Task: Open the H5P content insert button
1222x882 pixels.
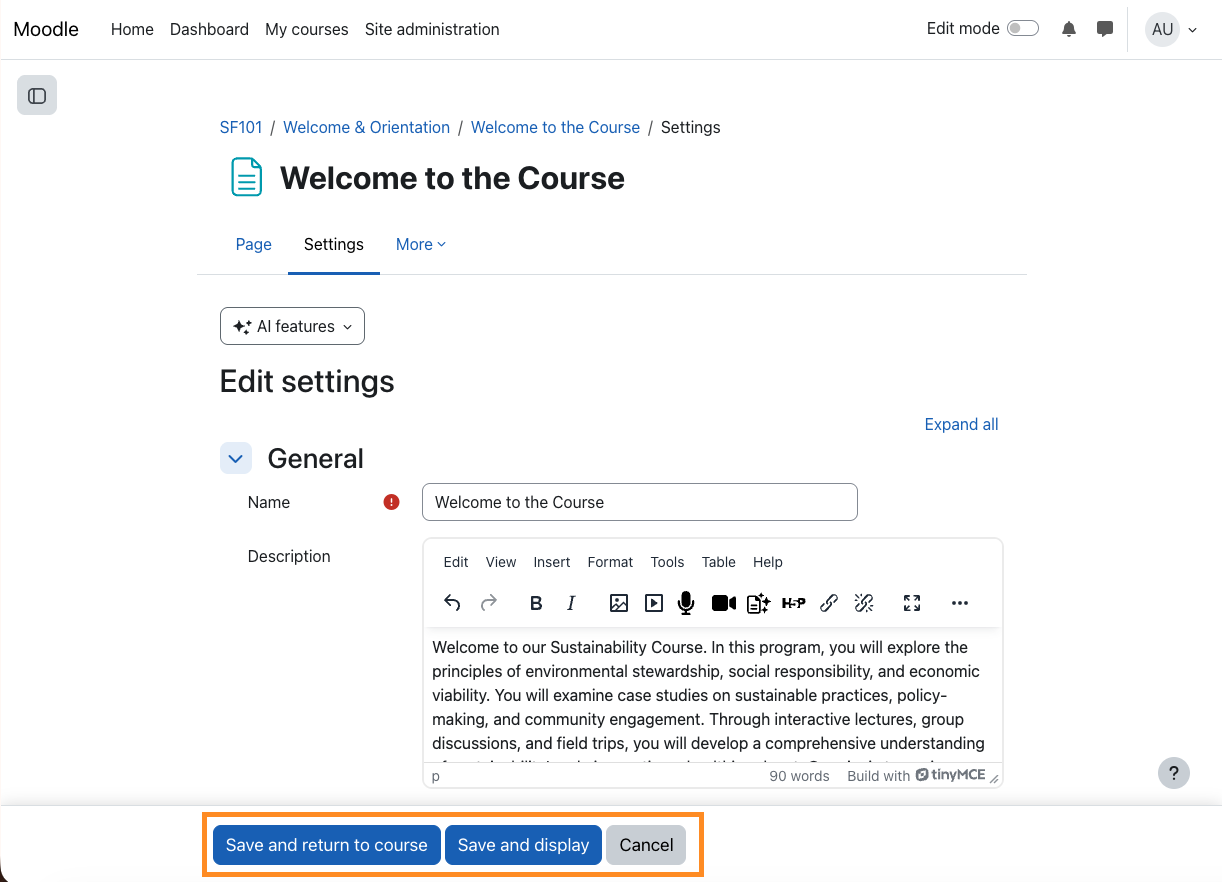Action: pyautogui.click(x=793, y=603)
